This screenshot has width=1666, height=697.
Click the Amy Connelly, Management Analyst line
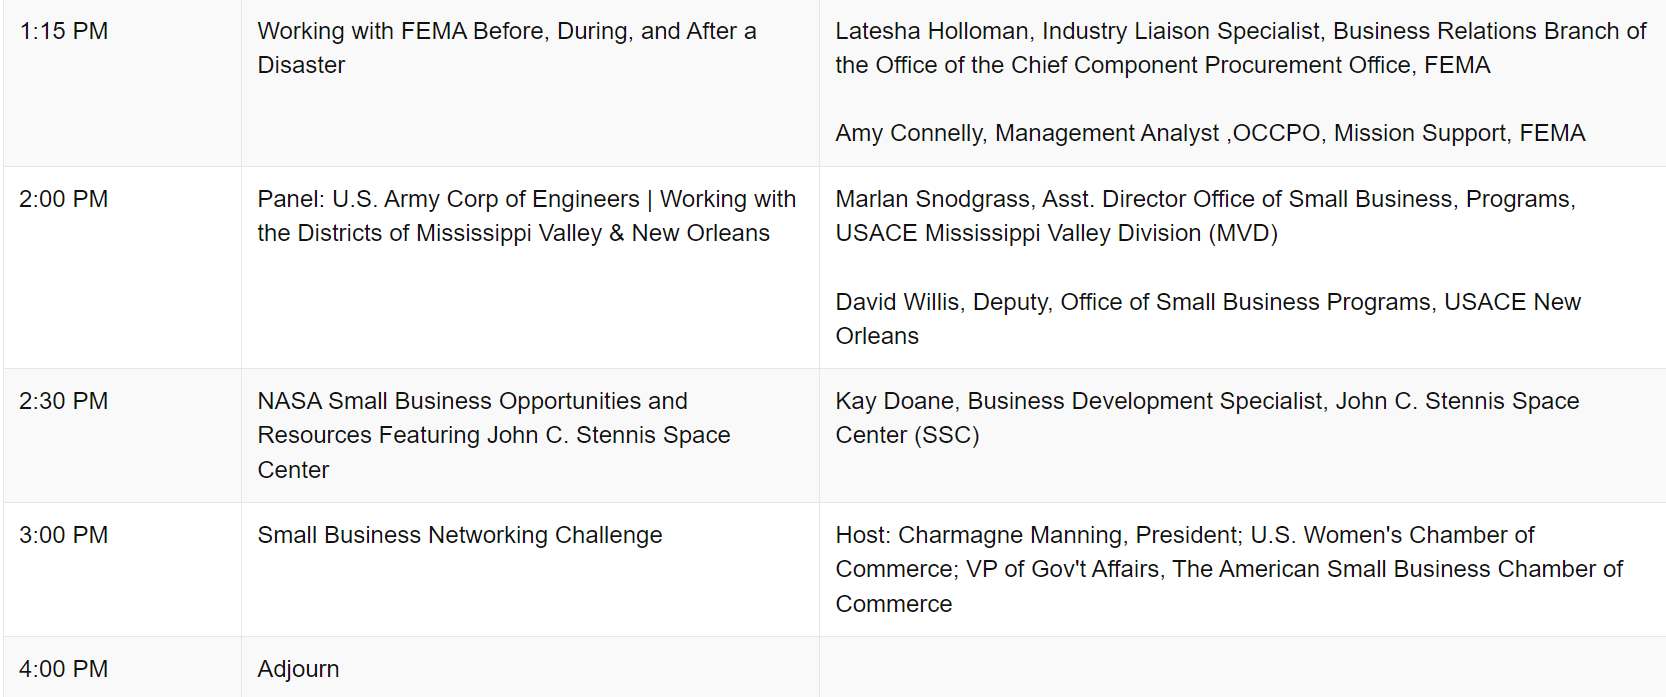pos(1210,133)
